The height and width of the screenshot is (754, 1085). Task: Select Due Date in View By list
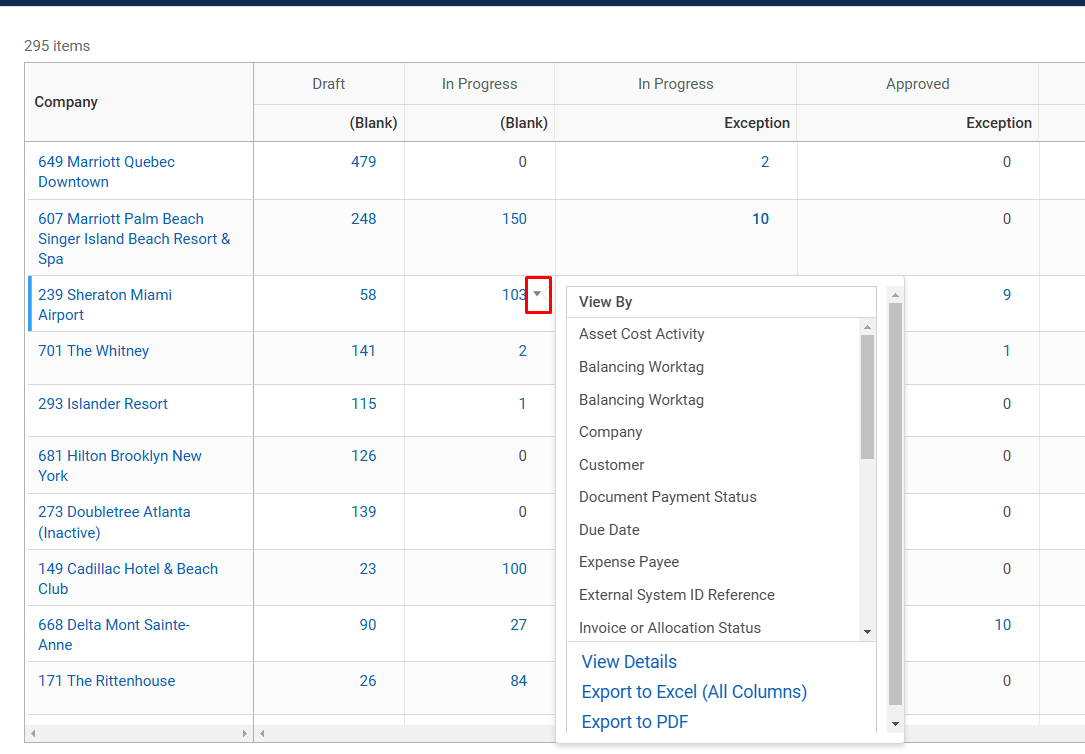tap(609, 530)
